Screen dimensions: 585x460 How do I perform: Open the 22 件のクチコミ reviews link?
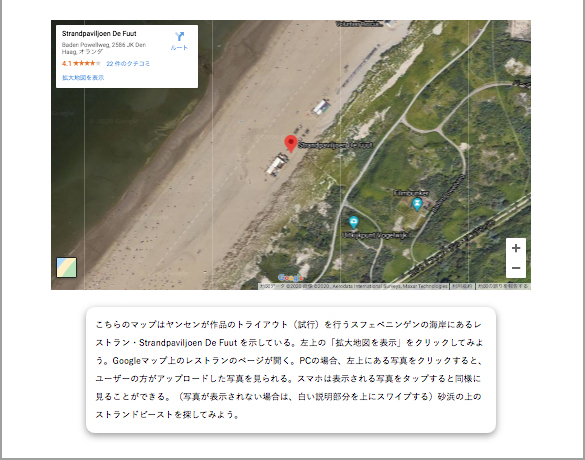point(128,63)
